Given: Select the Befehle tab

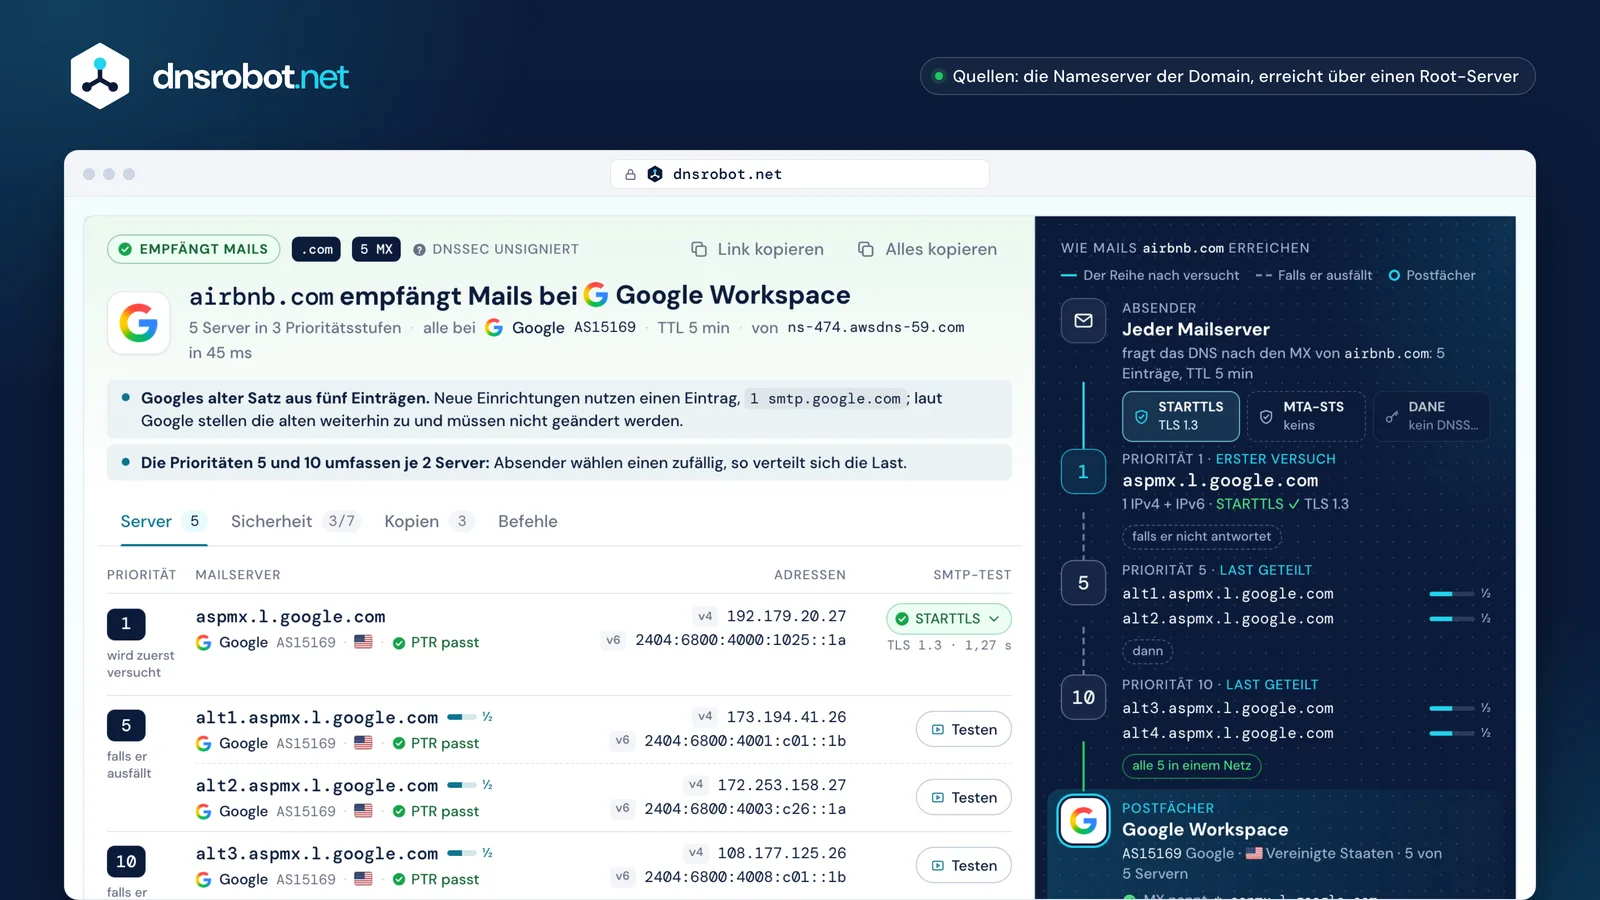Looking at the screenshot, I should (528, 521).
